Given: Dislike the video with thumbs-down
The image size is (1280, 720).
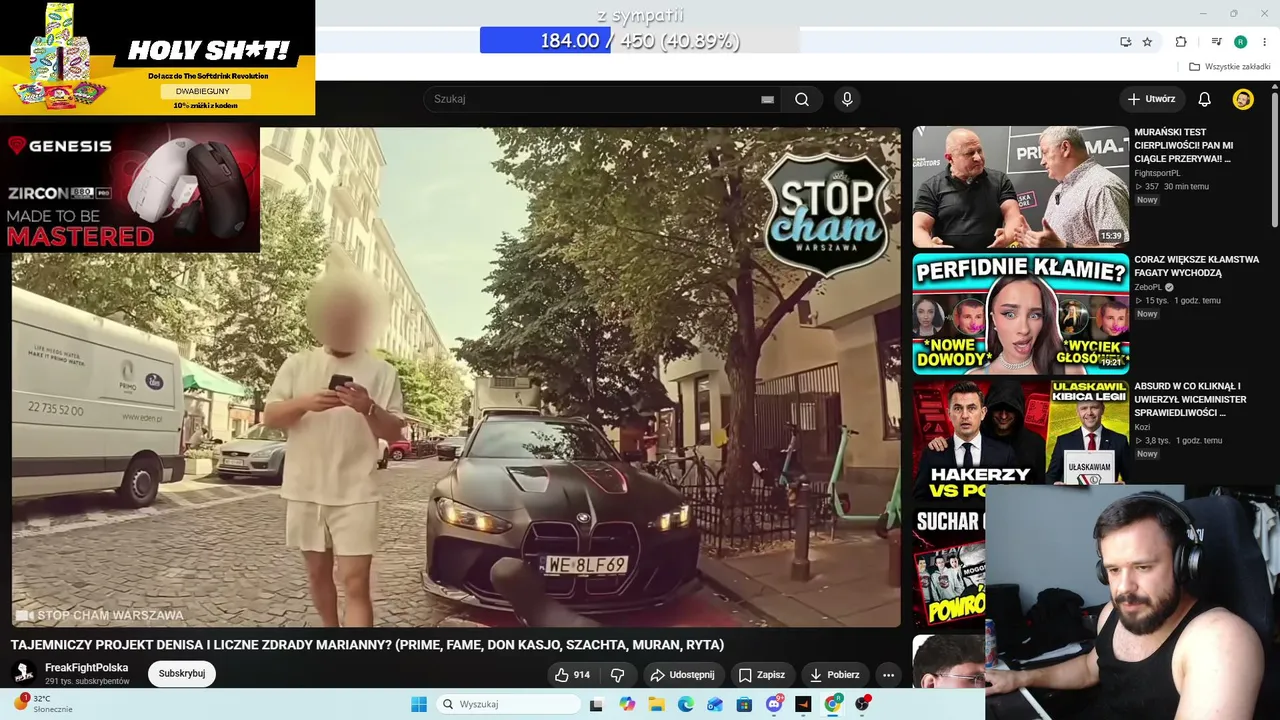Looking at the screenshot, I should (618, 675).
